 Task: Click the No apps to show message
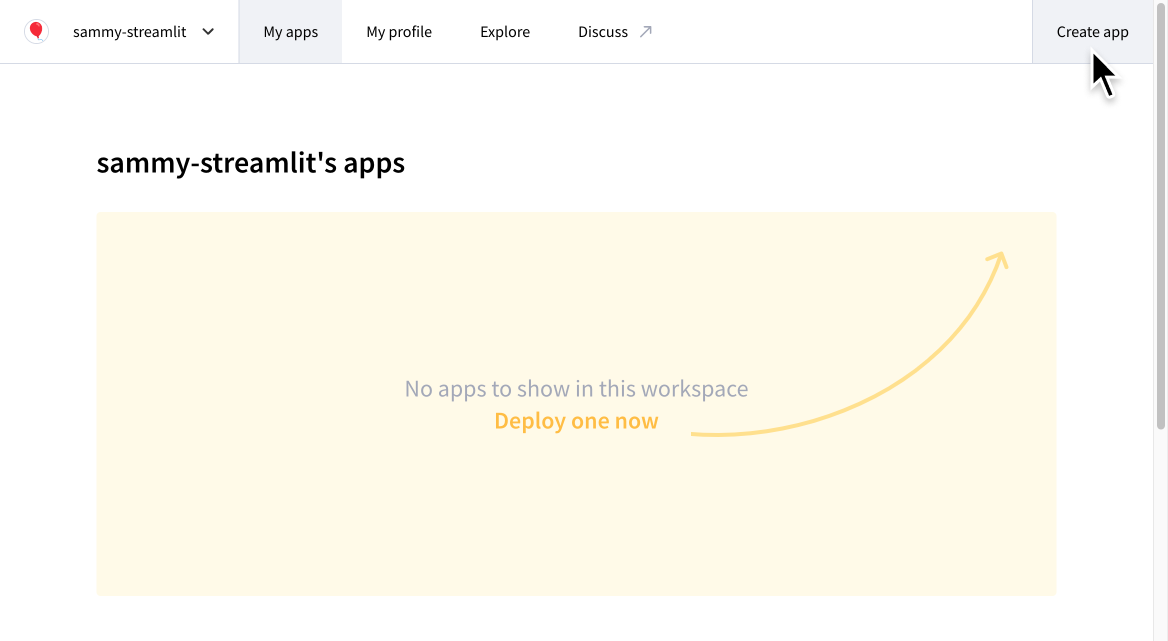(x=576, y=388)
